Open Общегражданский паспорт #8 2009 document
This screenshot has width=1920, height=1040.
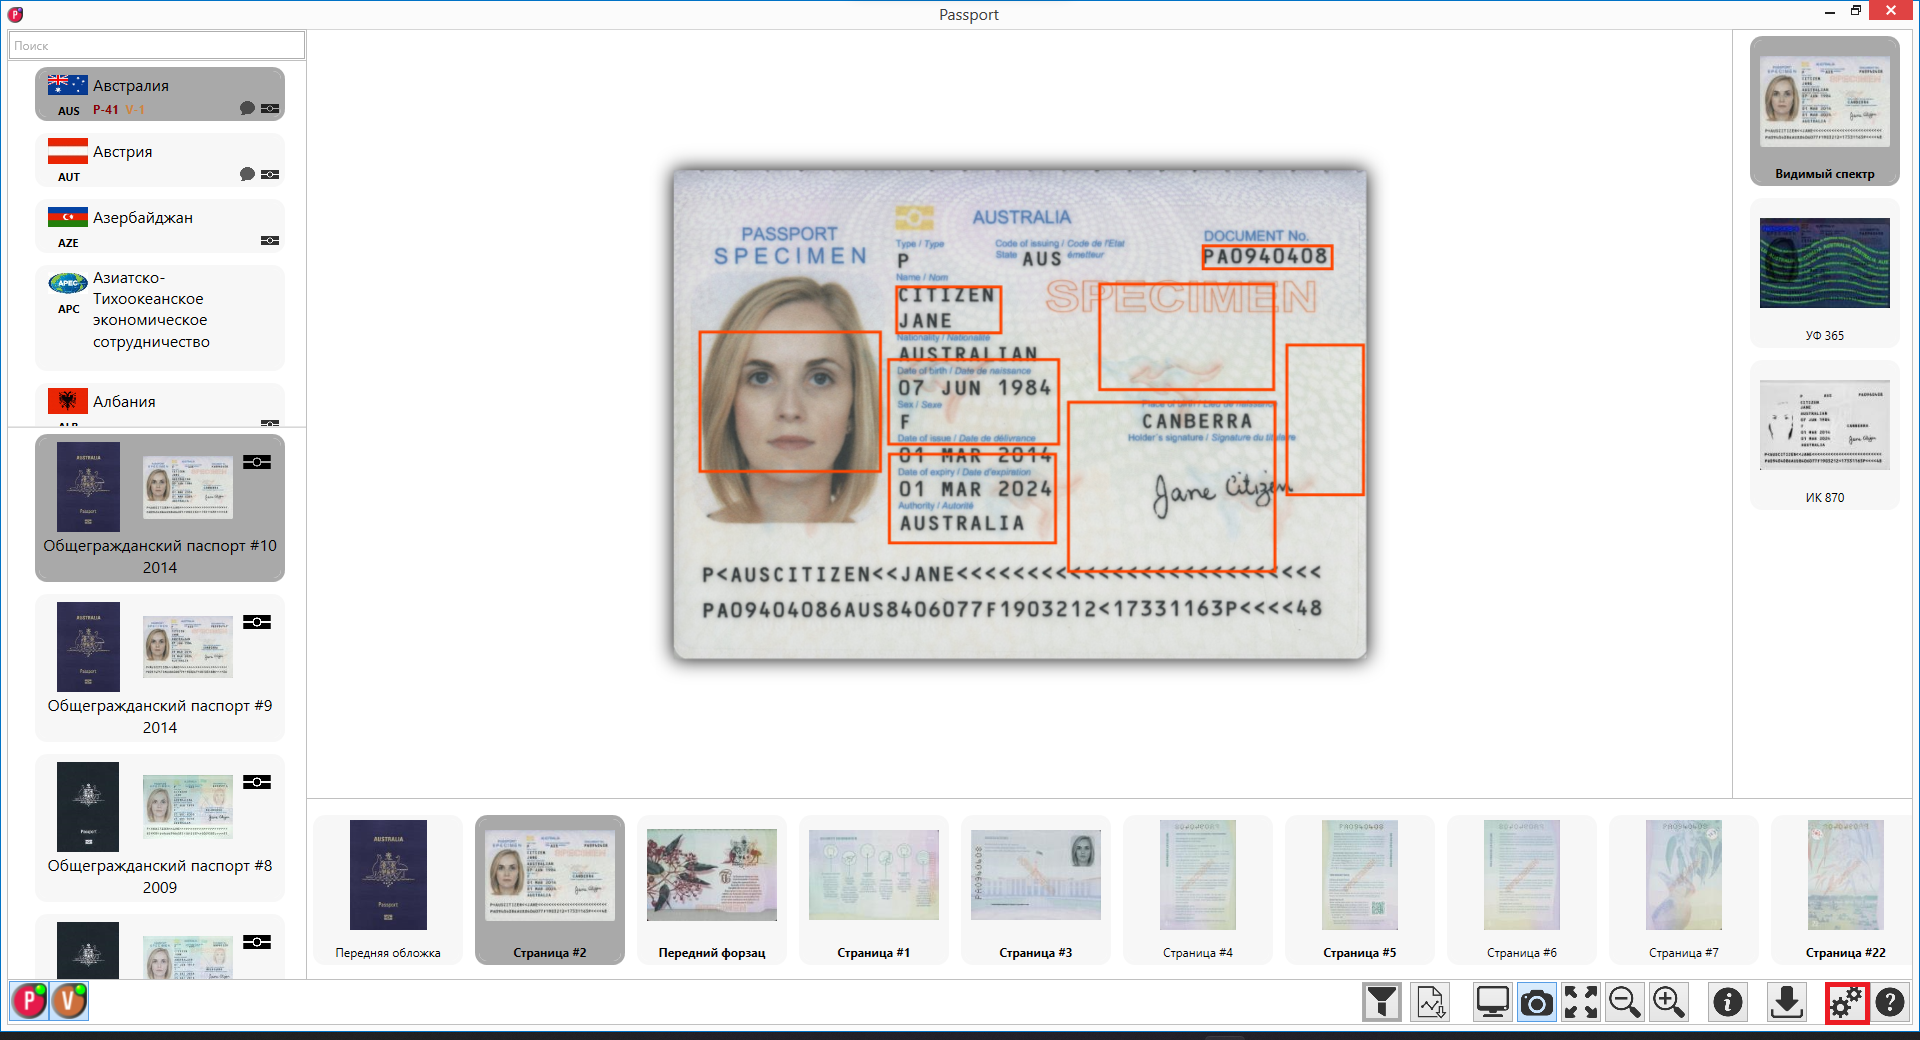[x=160, y=828]
